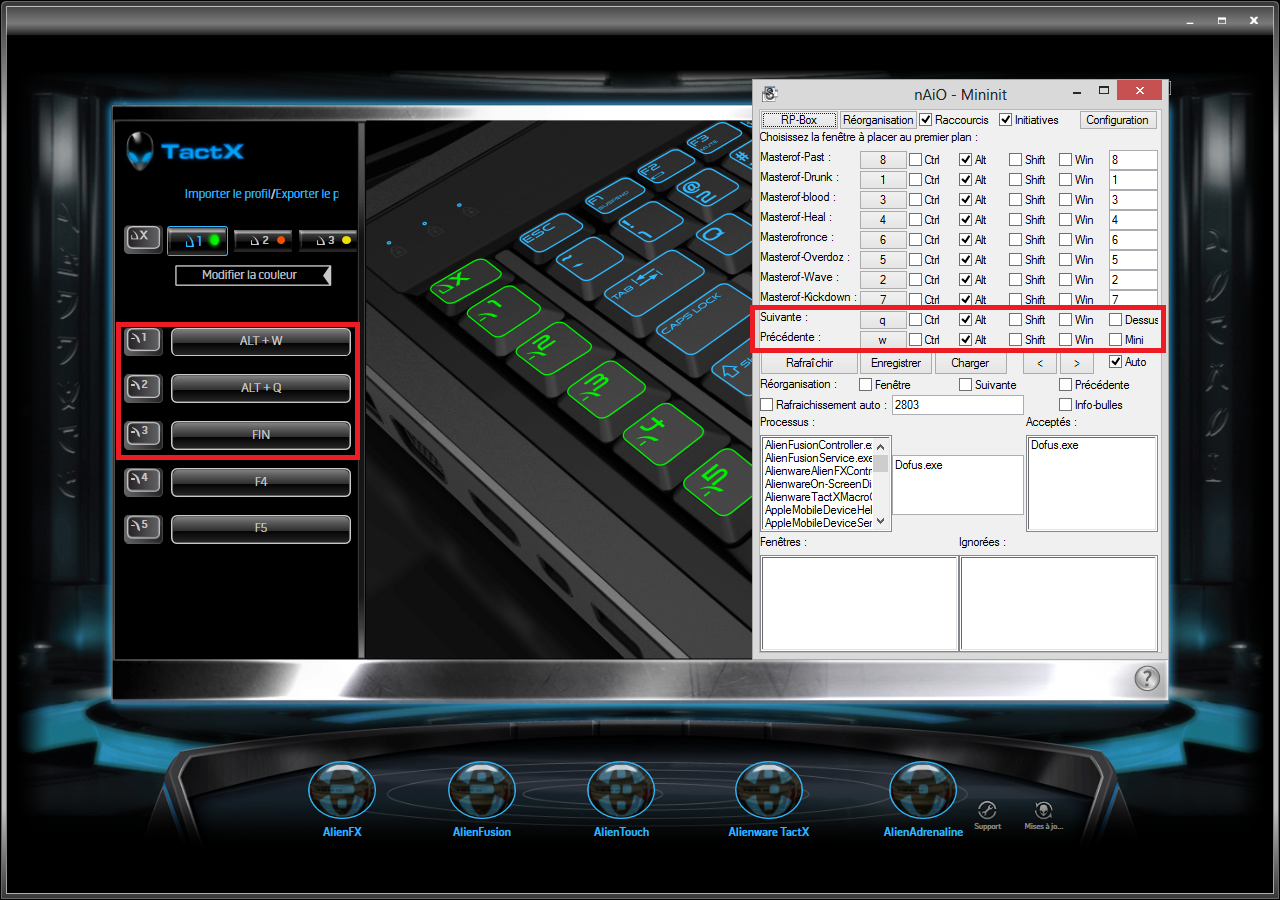This screenshot has height=900, width=1280.
Task: Click the ALT + W macro assignment button
Action: tap(261, 341)
